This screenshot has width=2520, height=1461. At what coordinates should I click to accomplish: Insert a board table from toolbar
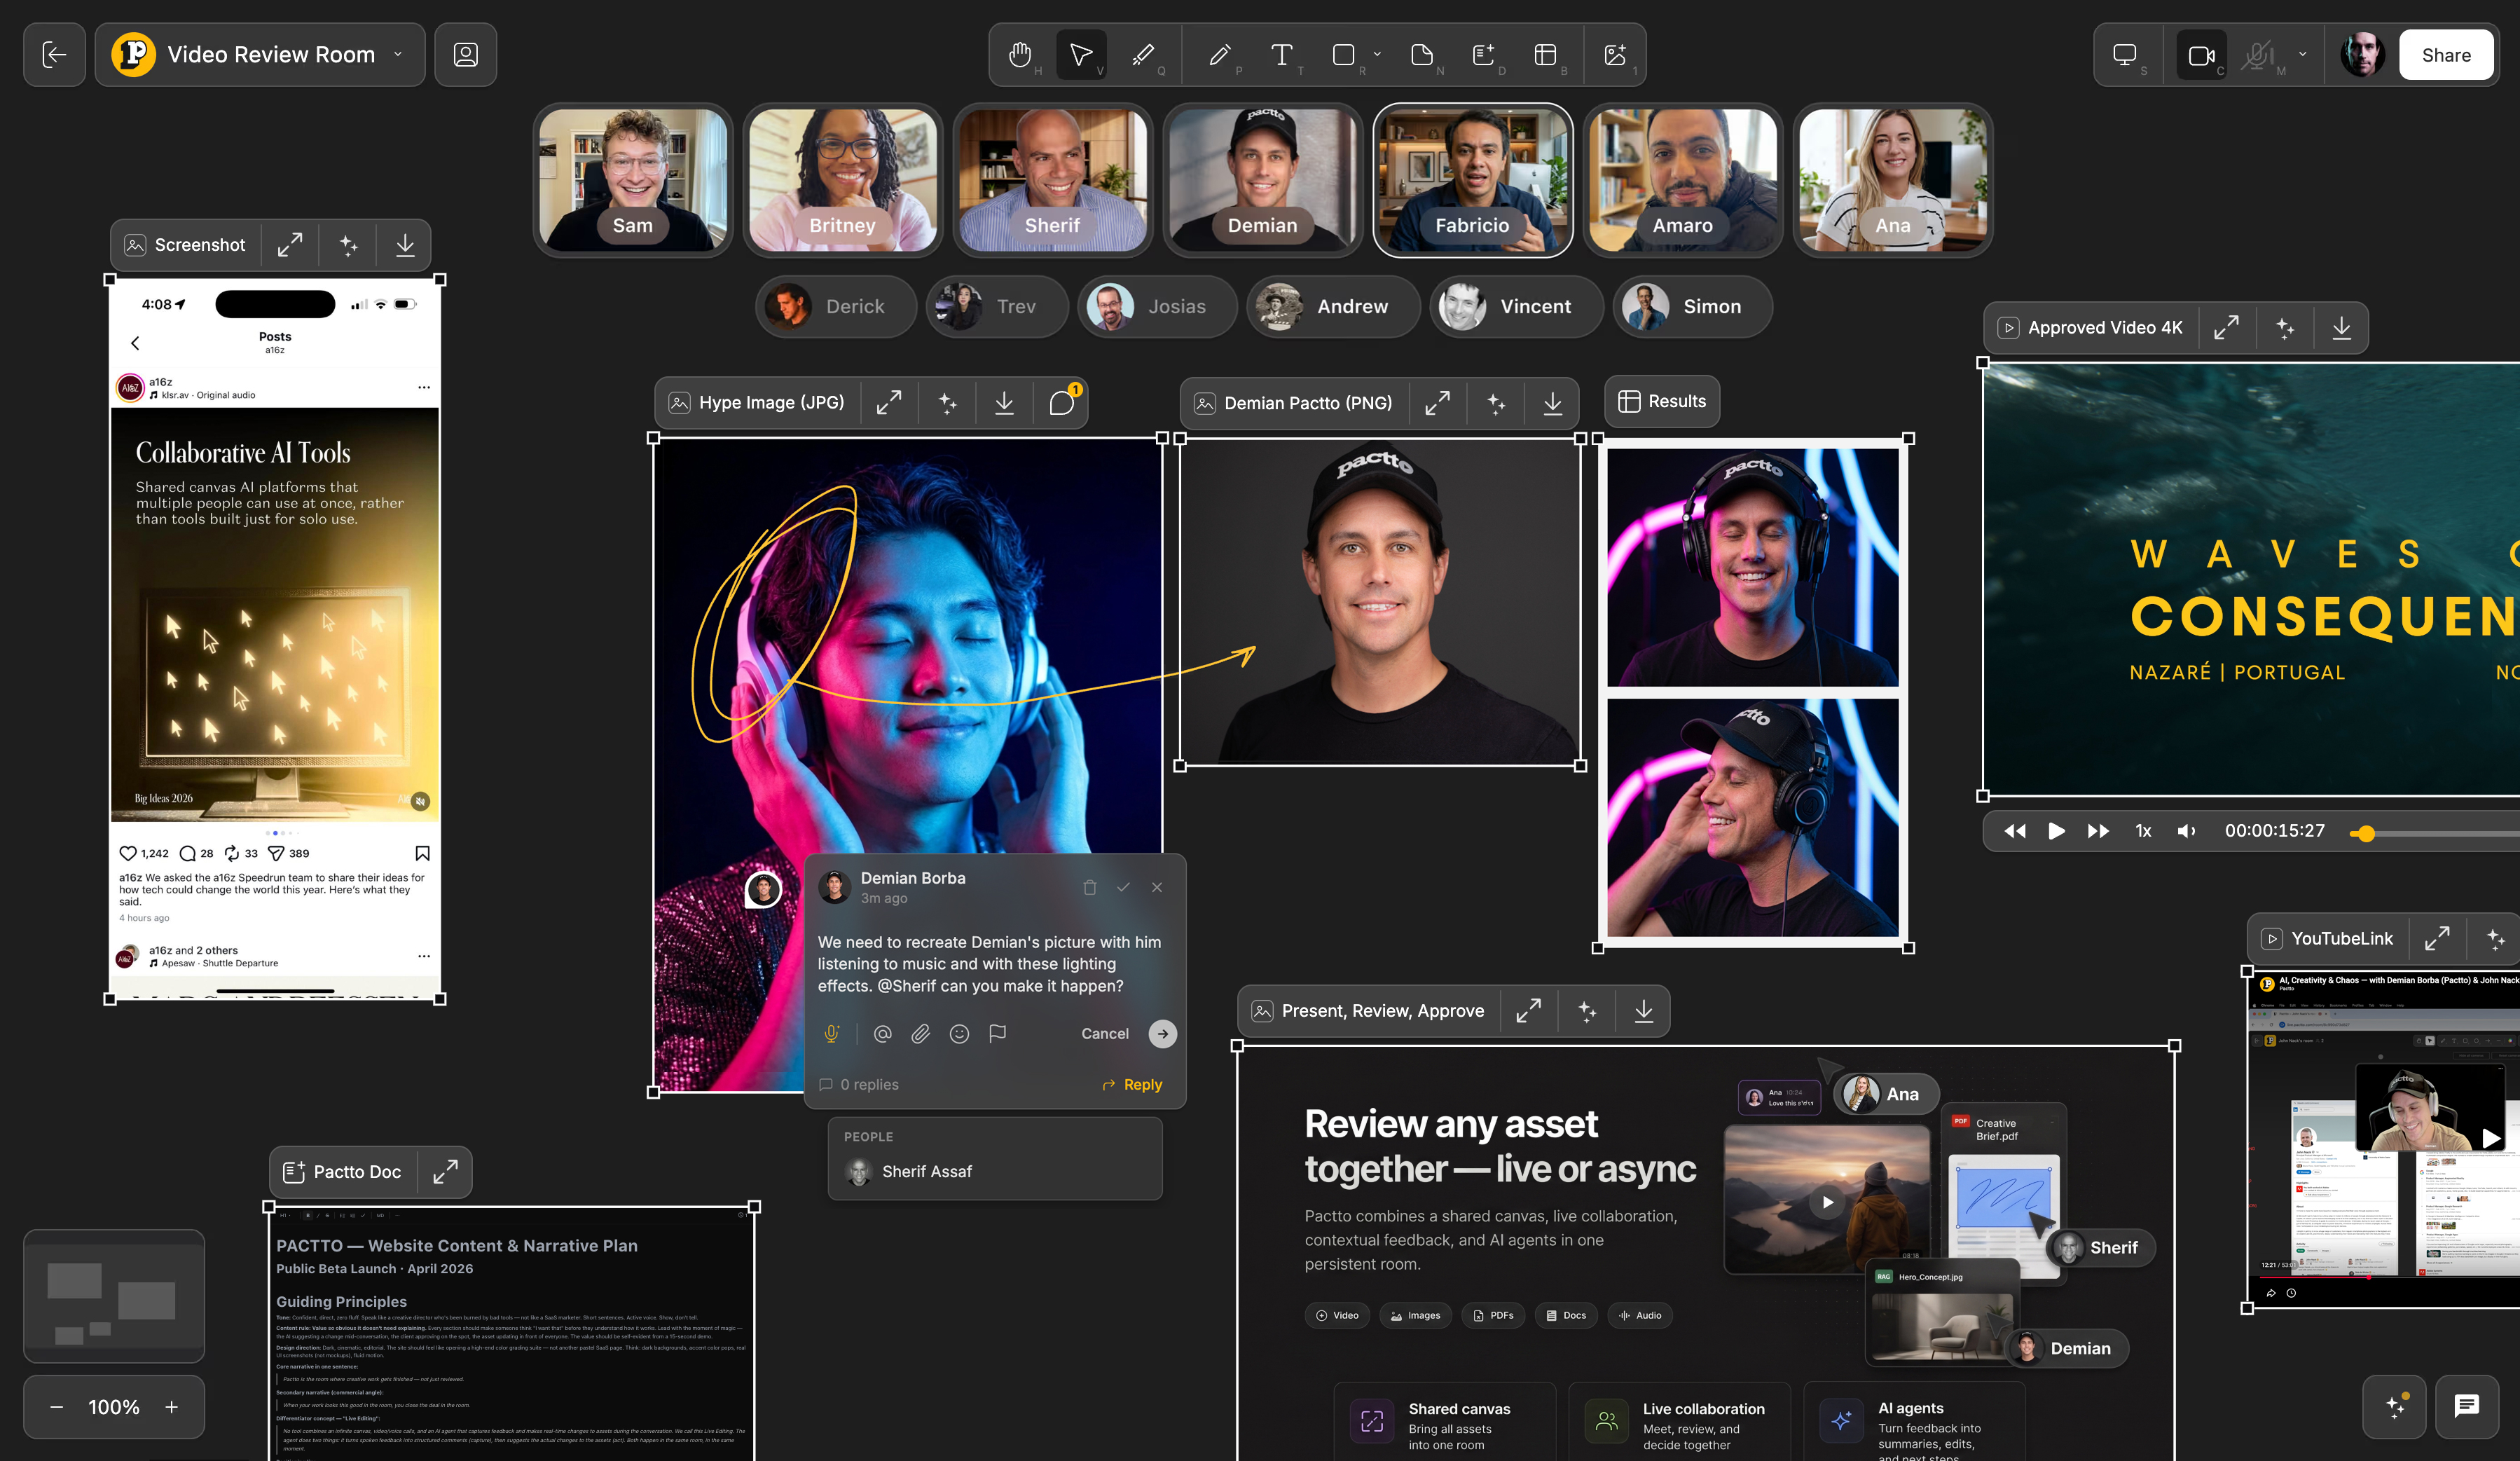pyautogui.click(x=1545, y=55)
